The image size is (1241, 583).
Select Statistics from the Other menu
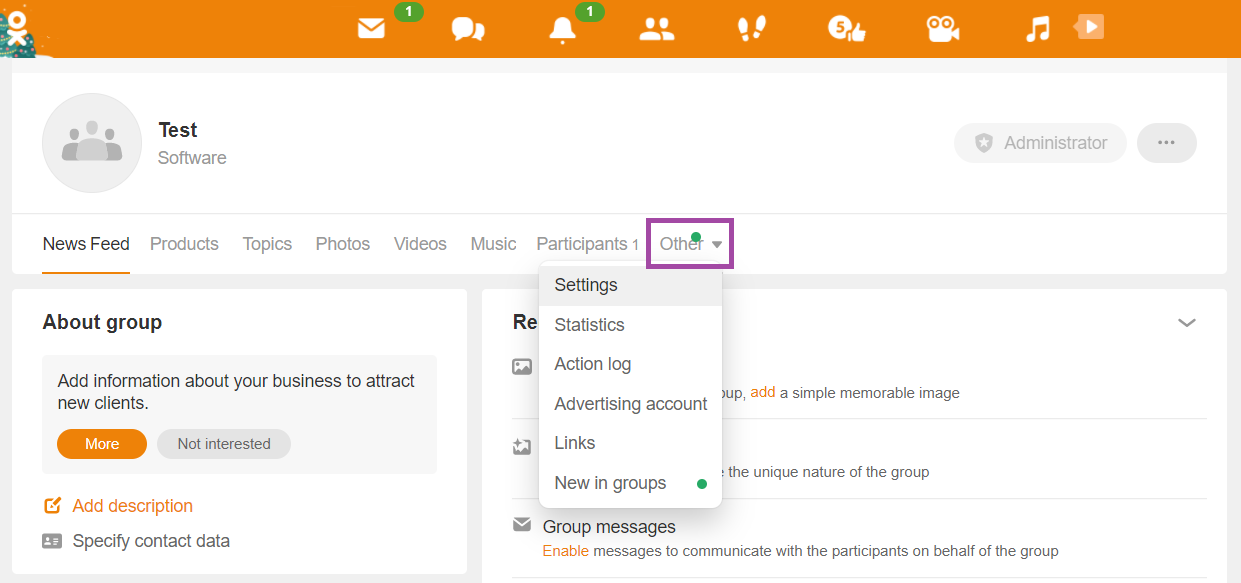point(630,325)
